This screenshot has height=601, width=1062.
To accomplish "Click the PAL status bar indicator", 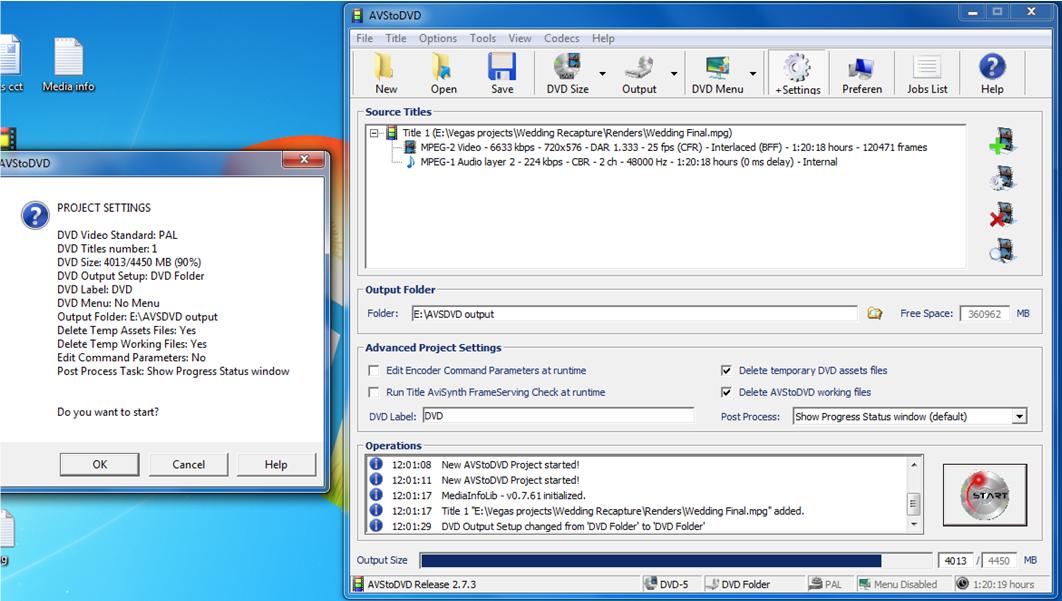I will (x=826, y=584).
